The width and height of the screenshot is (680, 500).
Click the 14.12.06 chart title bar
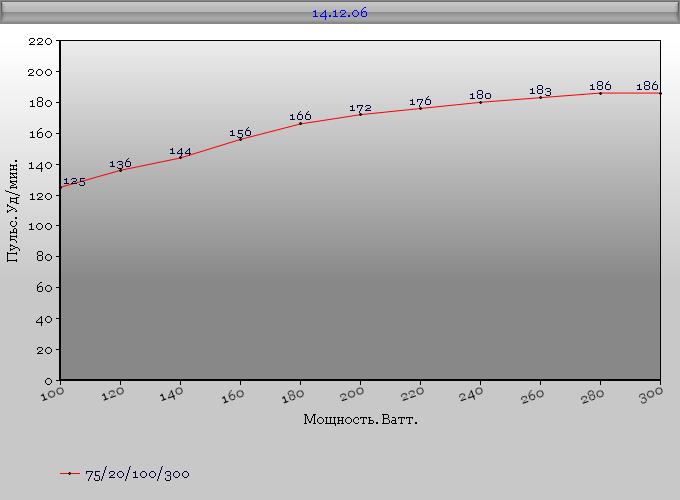pos(340,13)
